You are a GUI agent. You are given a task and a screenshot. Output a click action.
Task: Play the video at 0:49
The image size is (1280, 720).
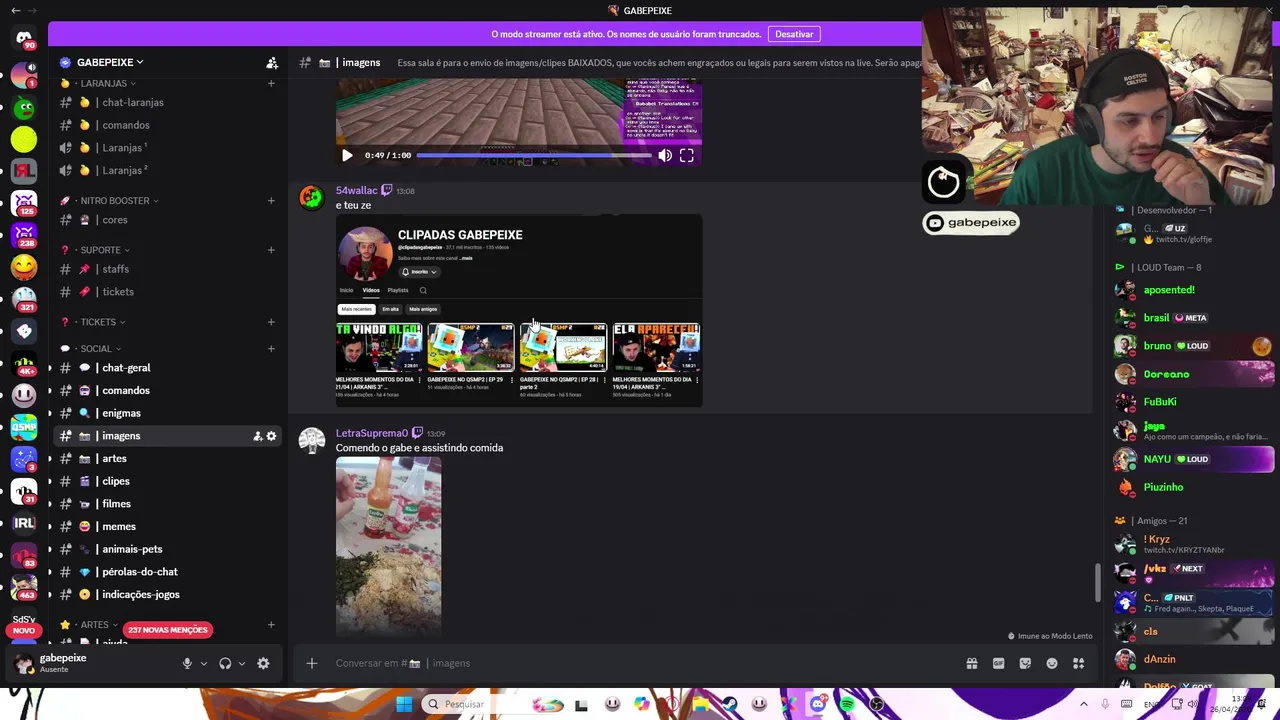pos(347,155)
